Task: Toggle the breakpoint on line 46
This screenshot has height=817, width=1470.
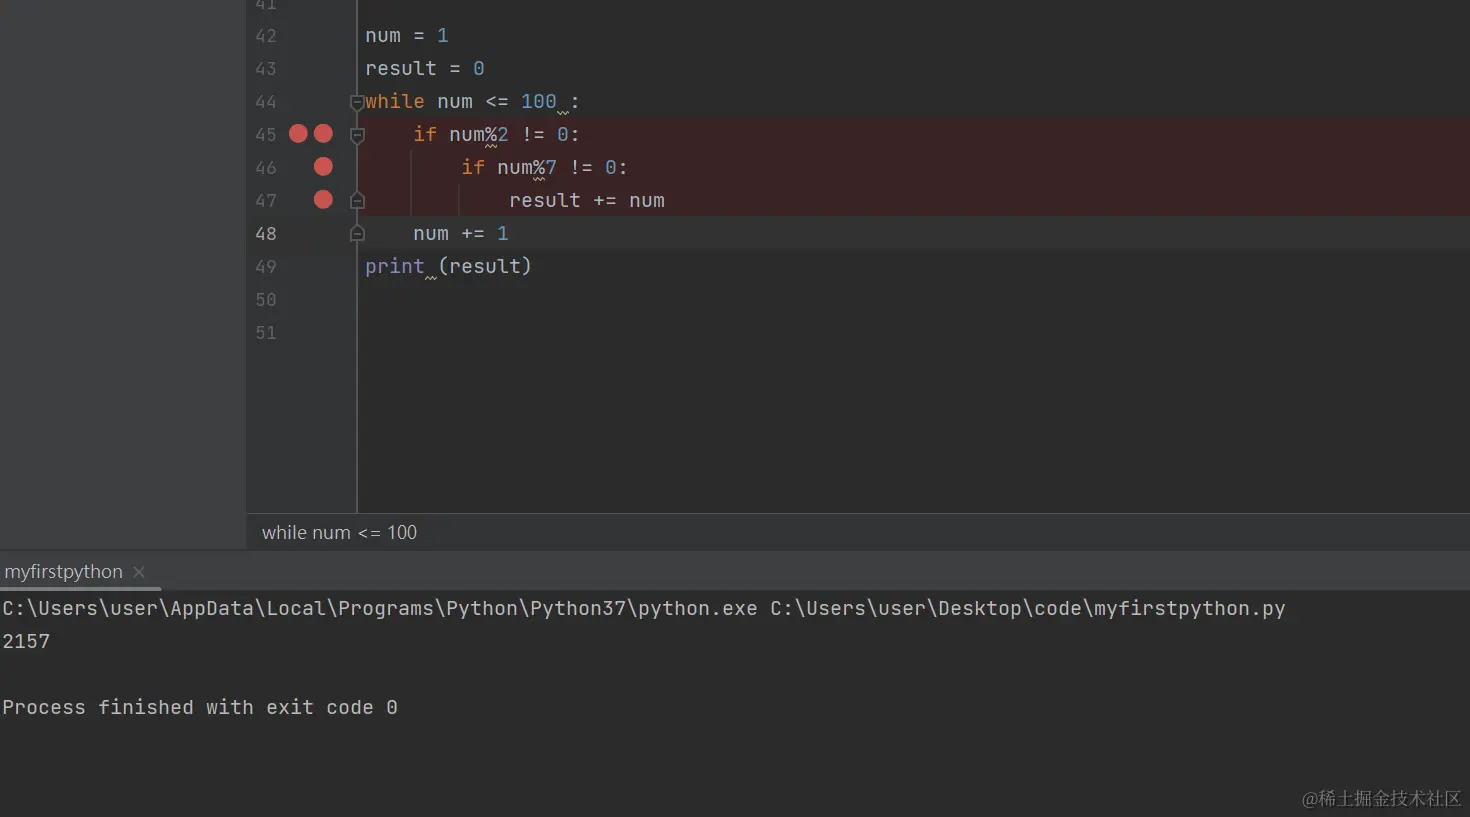Action: (323, 166)
